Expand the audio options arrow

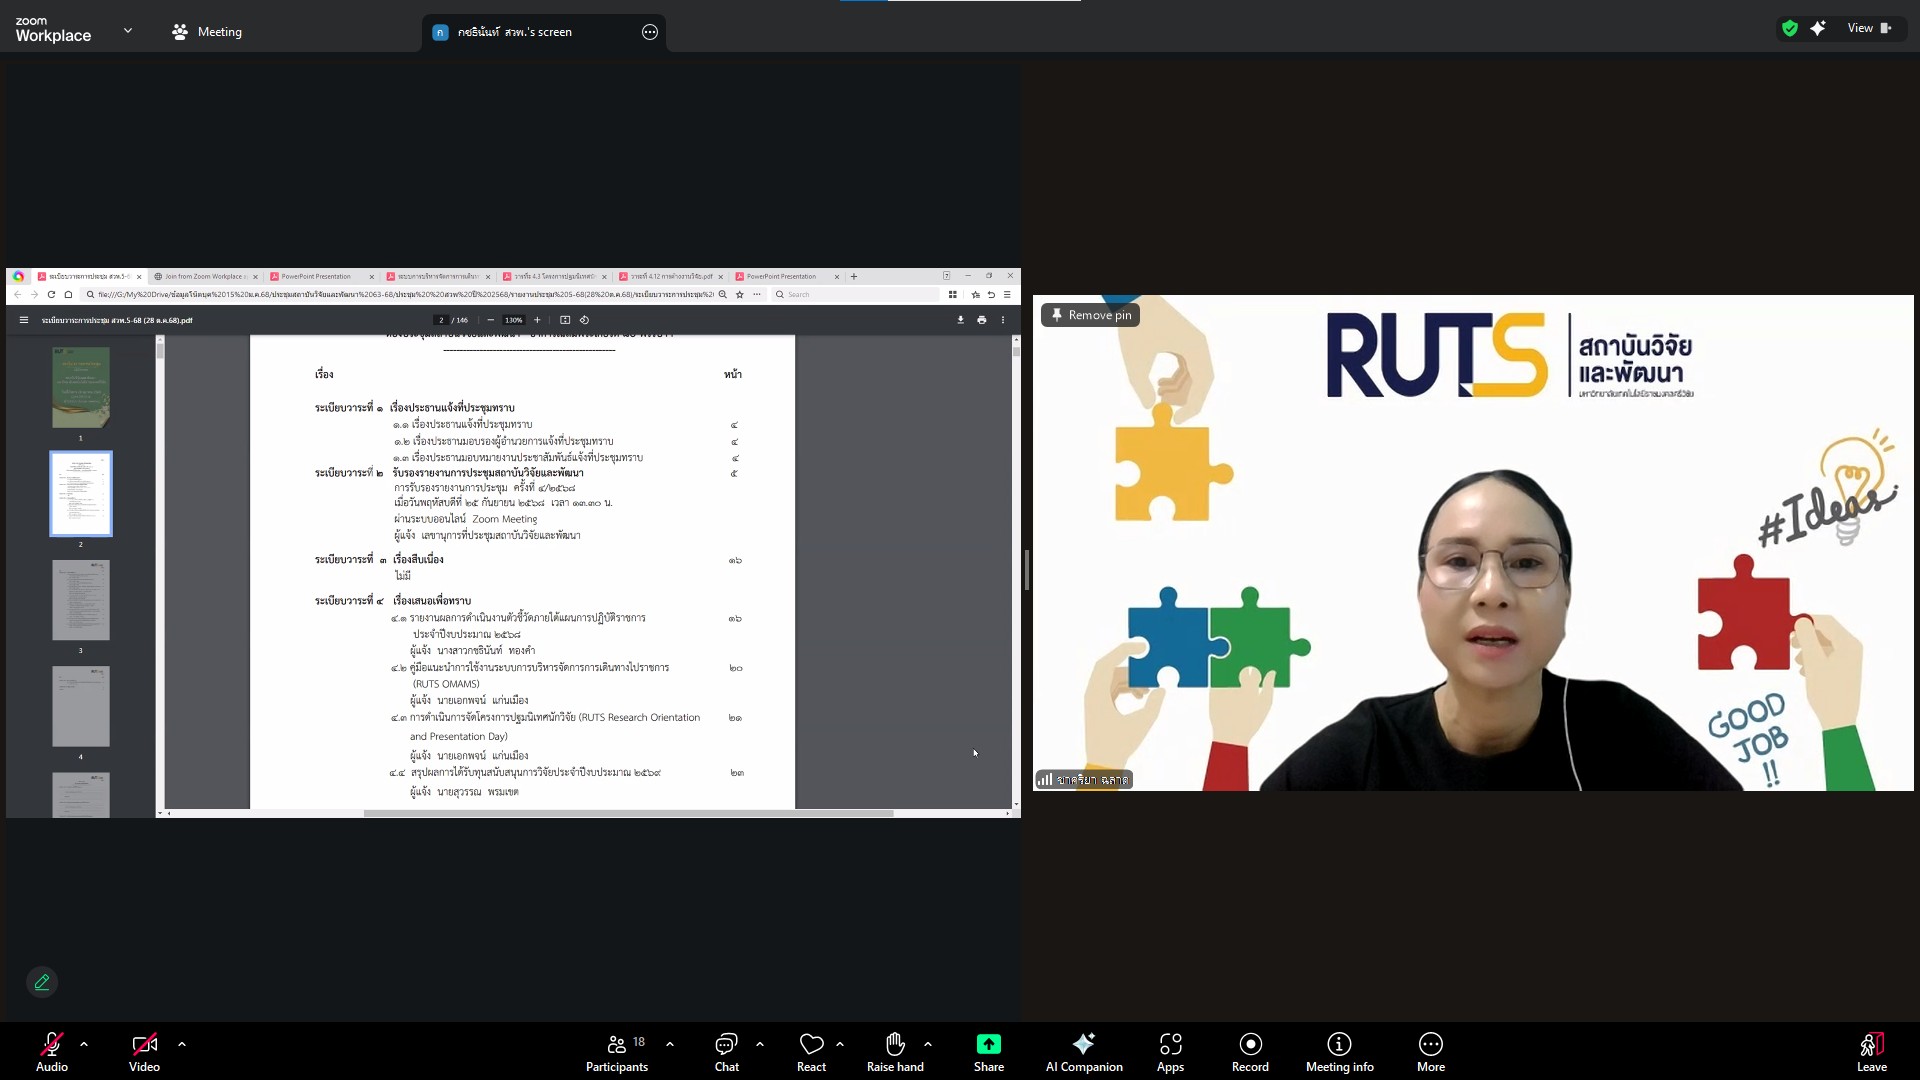[84, 1044]
